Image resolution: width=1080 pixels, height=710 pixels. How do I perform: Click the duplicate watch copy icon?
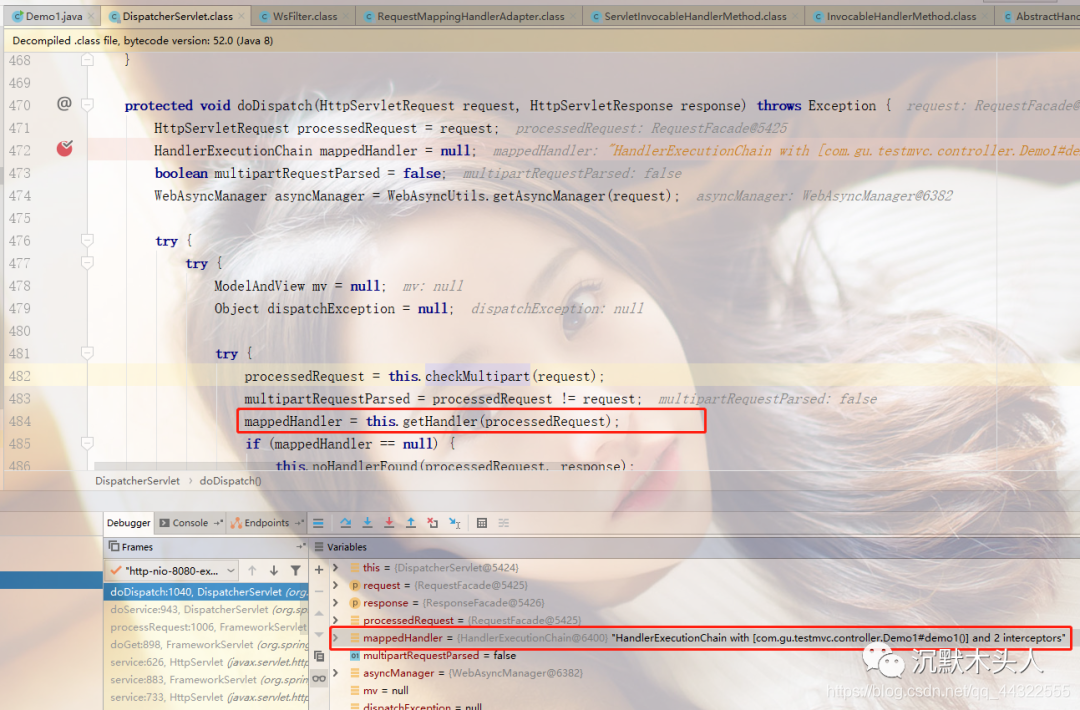coord(319,656)
